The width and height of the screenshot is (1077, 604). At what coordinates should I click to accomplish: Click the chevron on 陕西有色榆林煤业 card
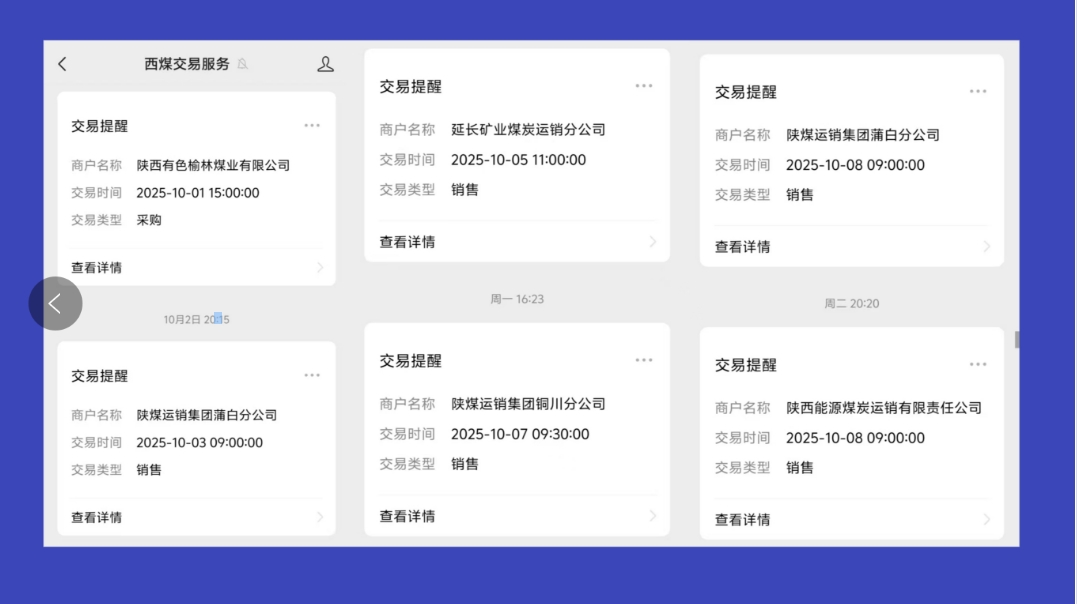click(x=320, y=268)
